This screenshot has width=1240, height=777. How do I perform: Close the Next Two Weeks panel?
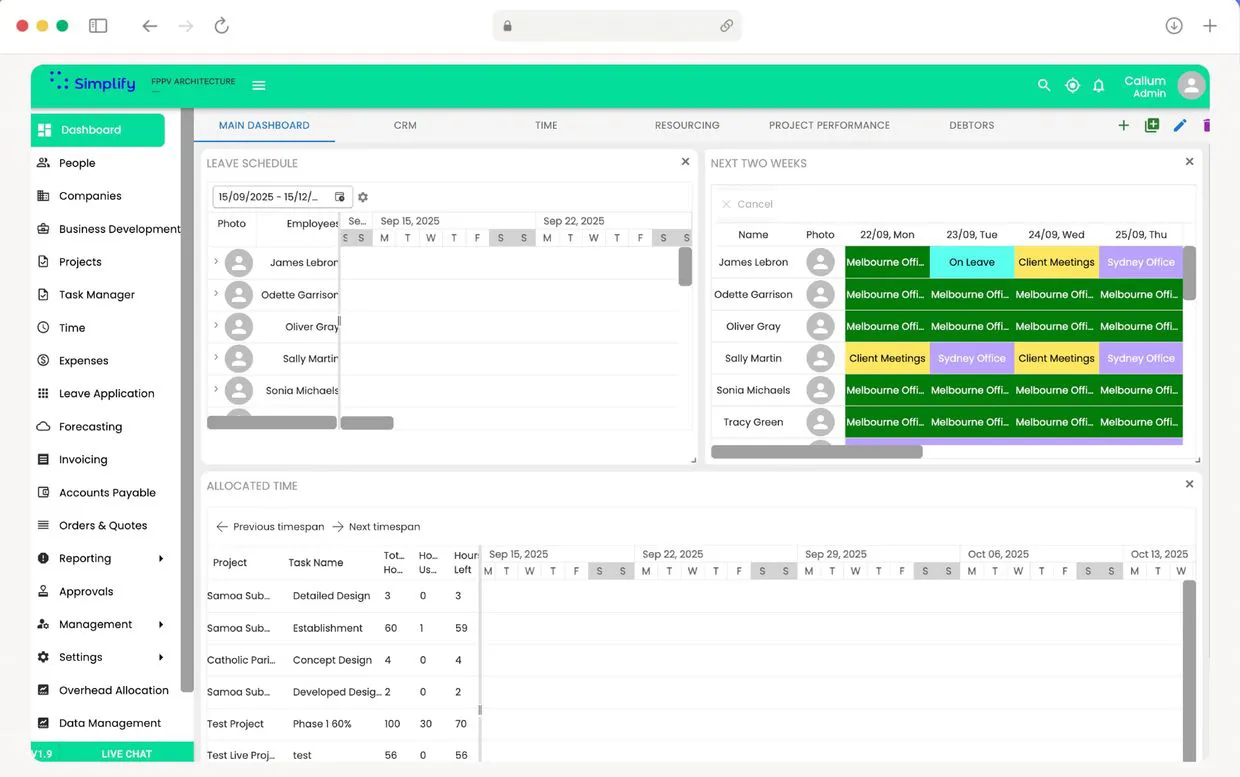coord(1189,162)
